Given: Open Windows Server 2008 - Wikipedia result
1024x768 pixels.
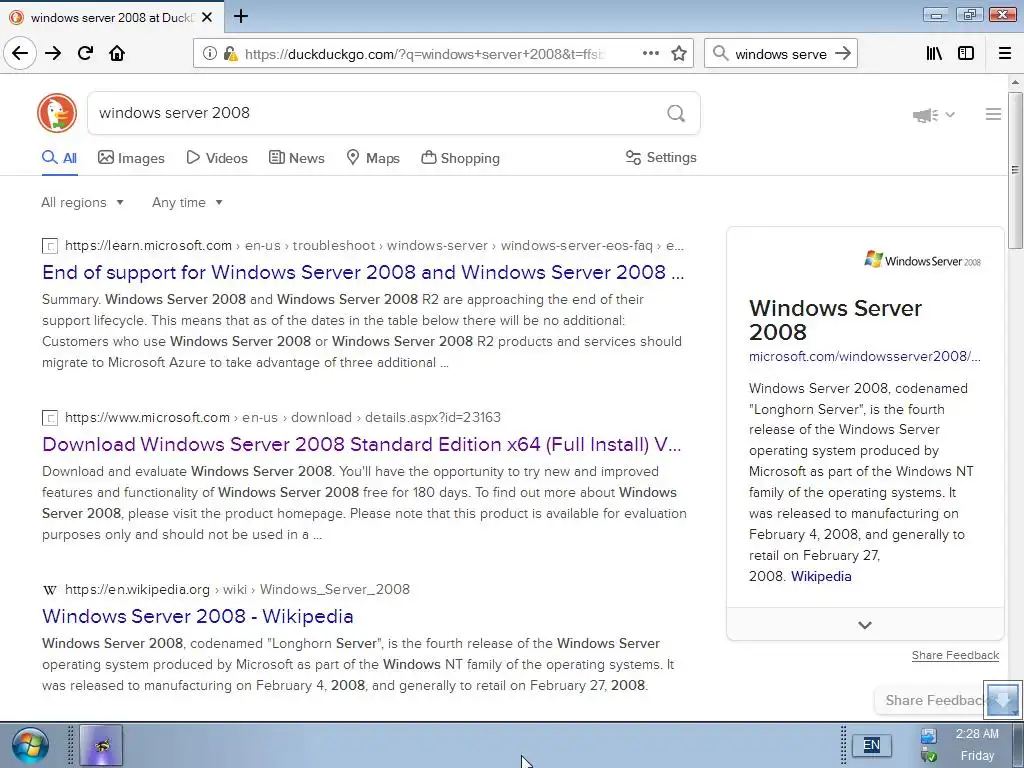Looking at the screenshot, I should pos(198,616).
